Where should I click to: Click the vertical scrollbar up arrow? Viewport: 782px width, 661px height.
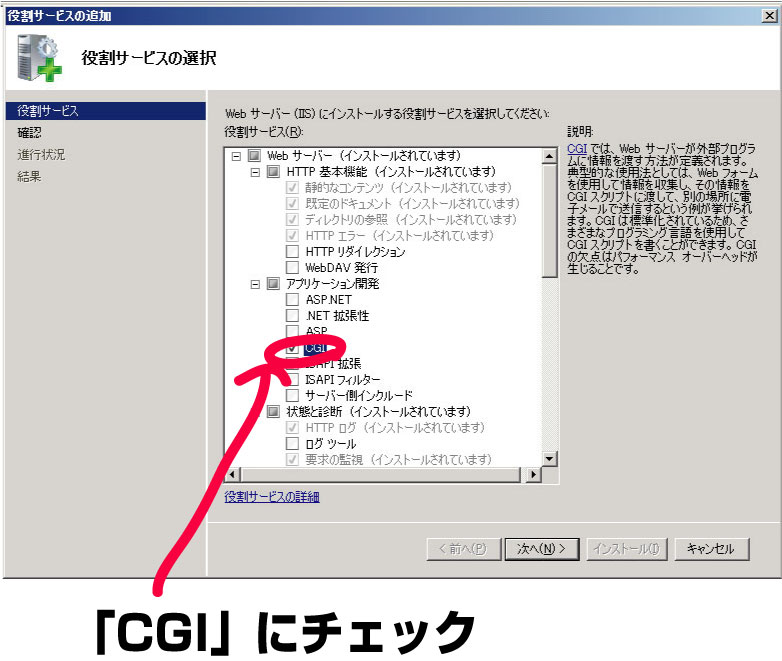click(550, 156)
